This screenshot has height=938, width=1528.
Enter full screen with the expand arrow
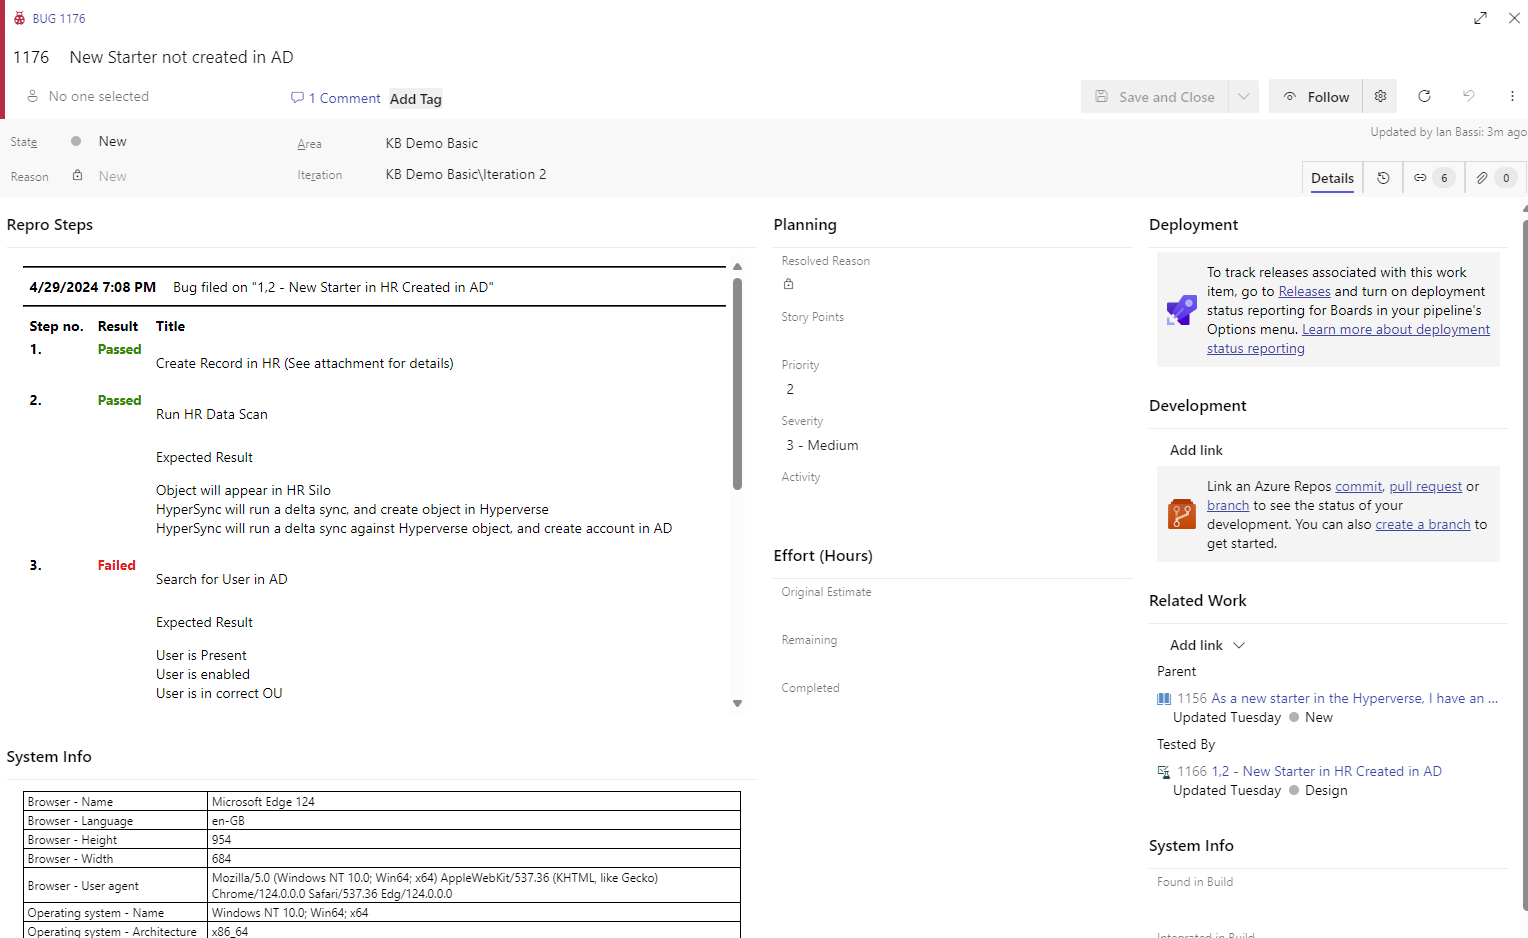pos(1480,18)
